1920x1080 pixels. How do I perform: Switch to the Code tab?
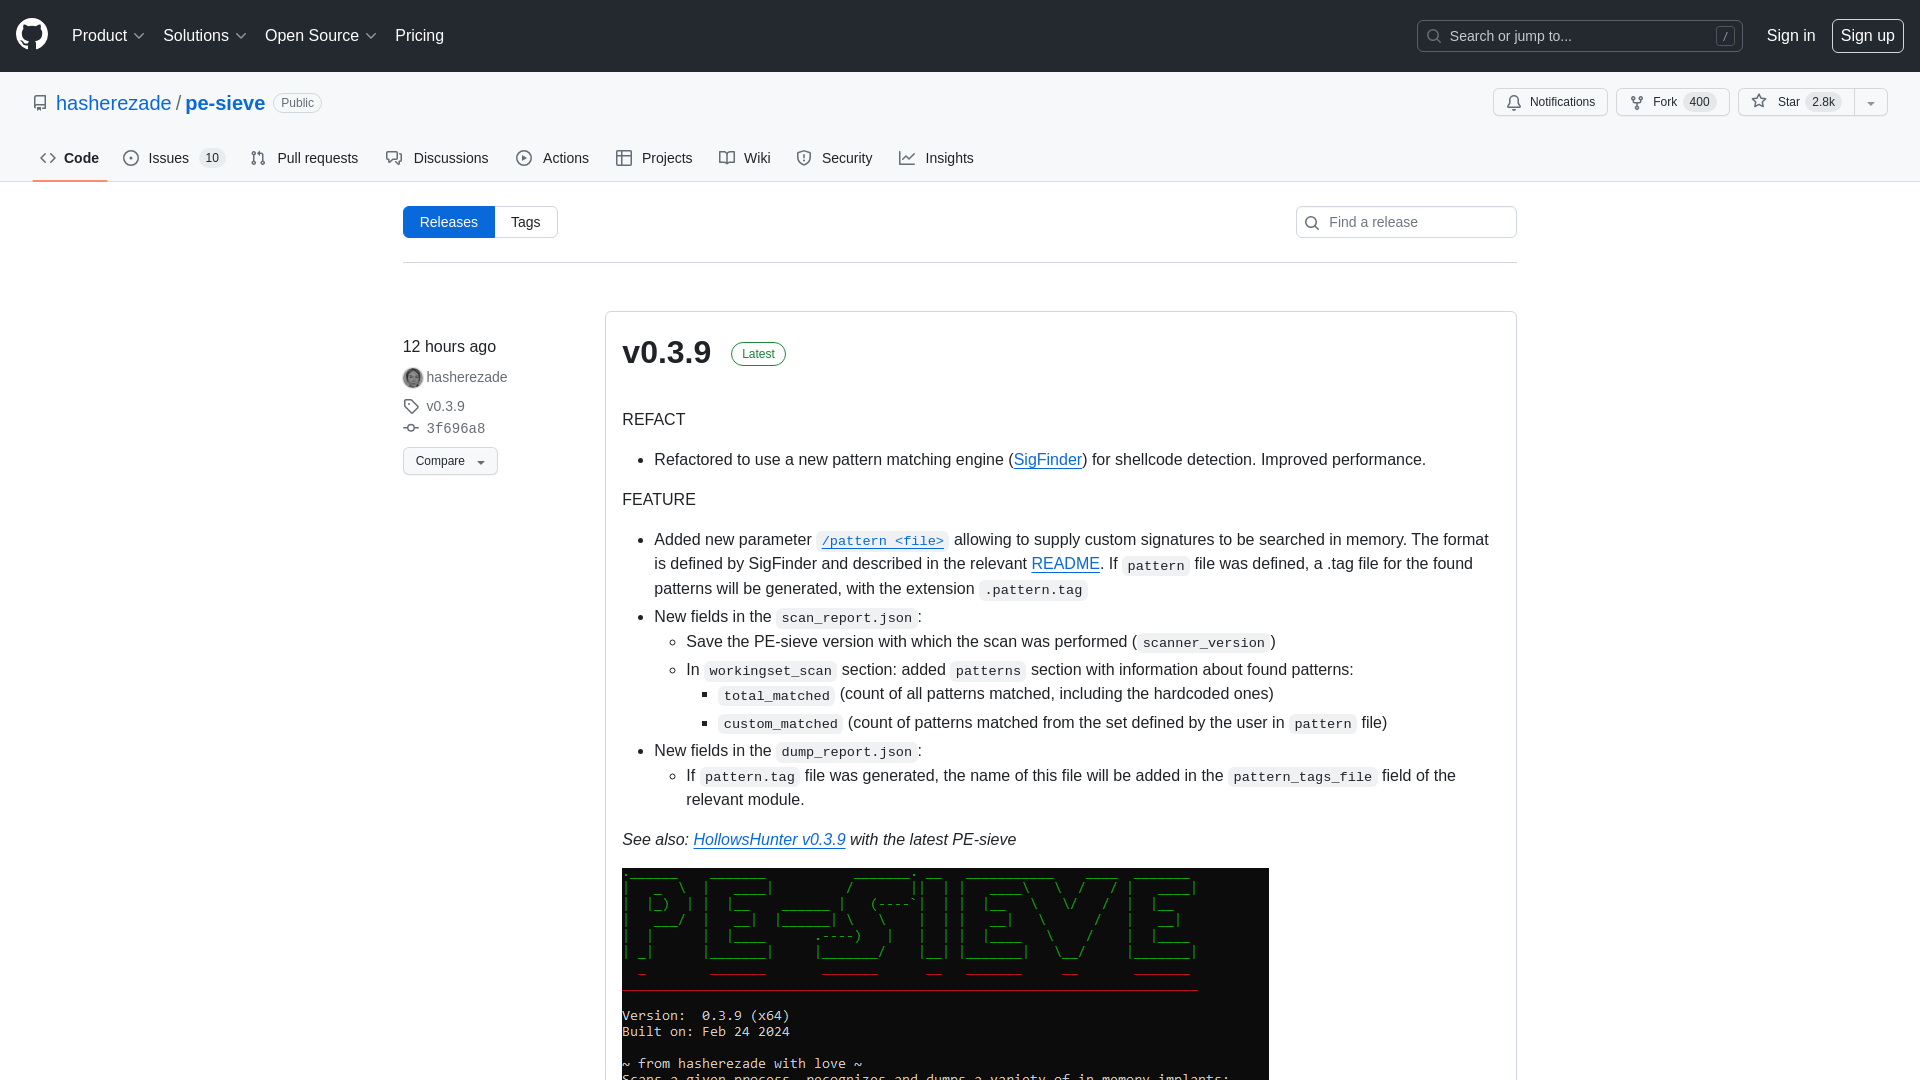(x=70, y=158)
